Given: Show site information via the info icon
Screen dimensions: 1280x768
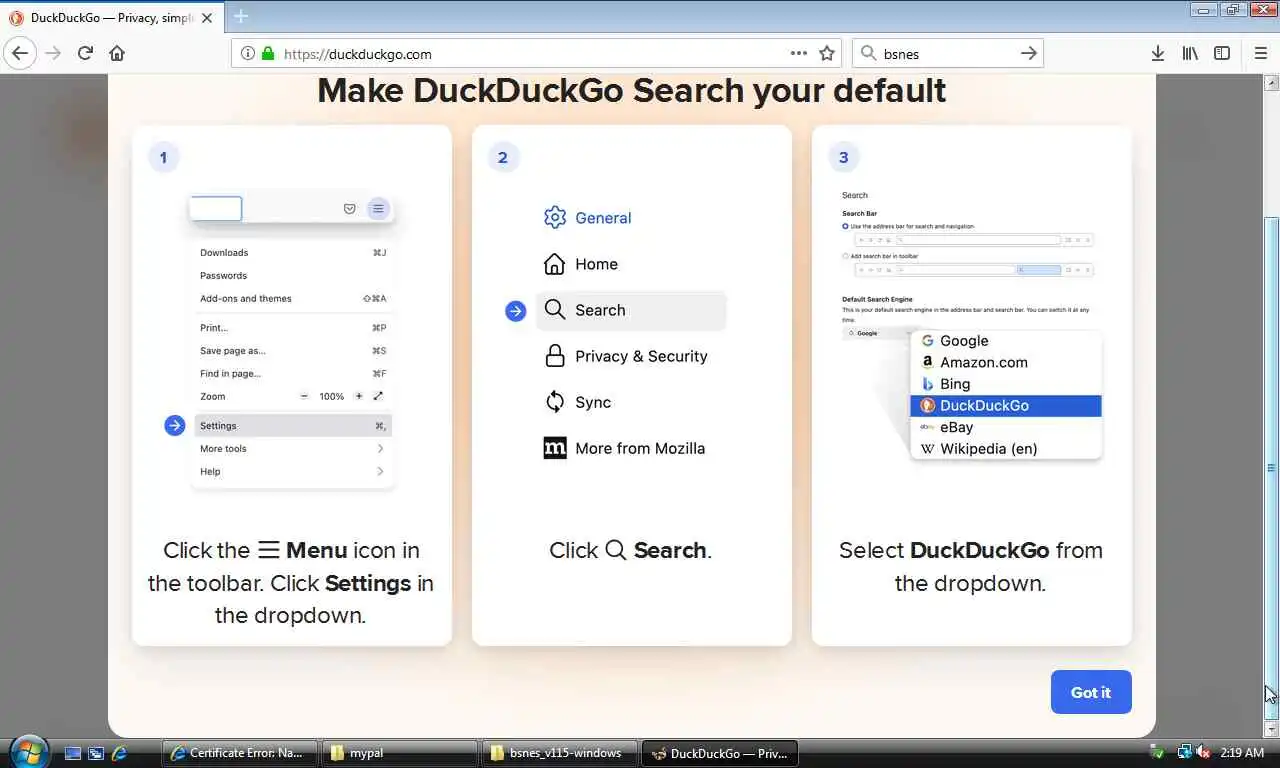Looking at the screenshot, I should (248, 54).
